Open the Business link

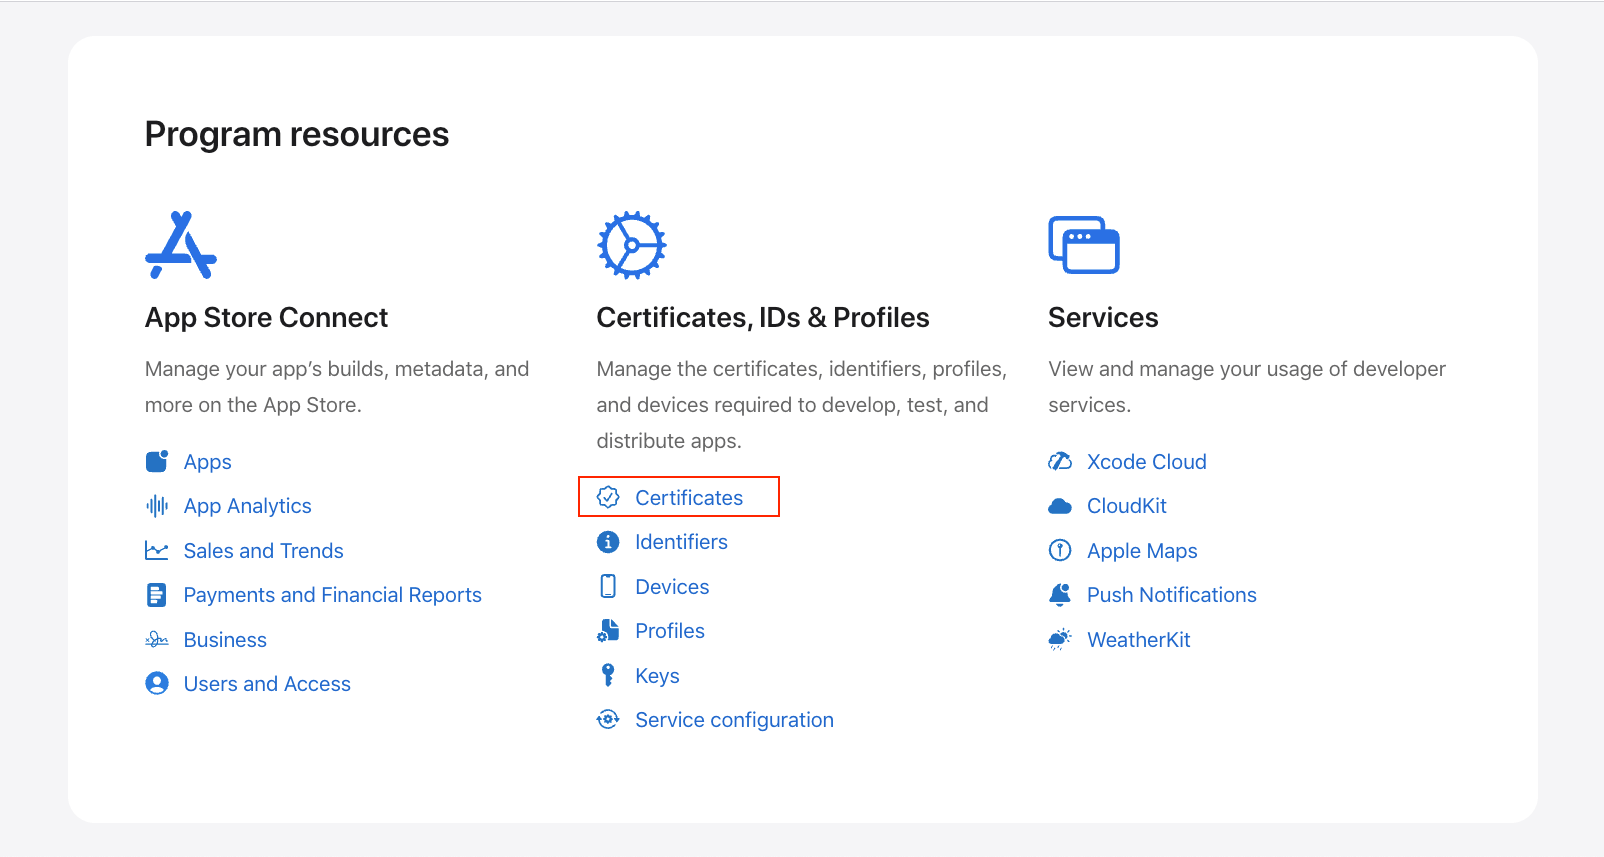tap(225, 640)
